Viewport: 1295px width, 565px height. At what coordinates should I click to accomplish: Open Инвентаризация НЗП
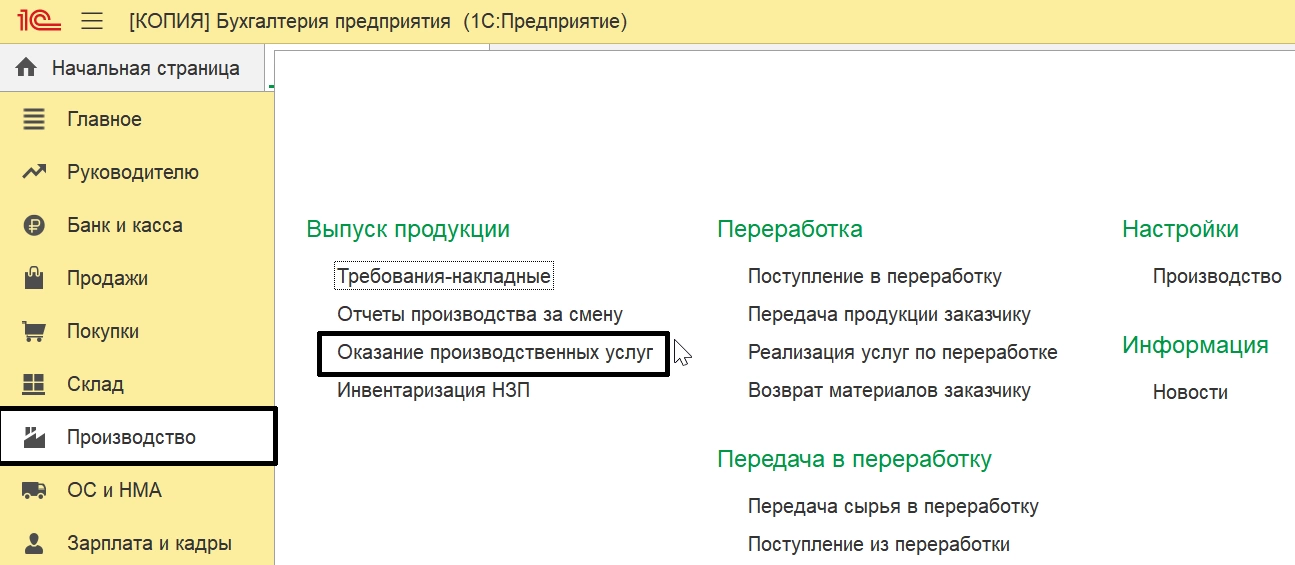[x=433, y=390]
